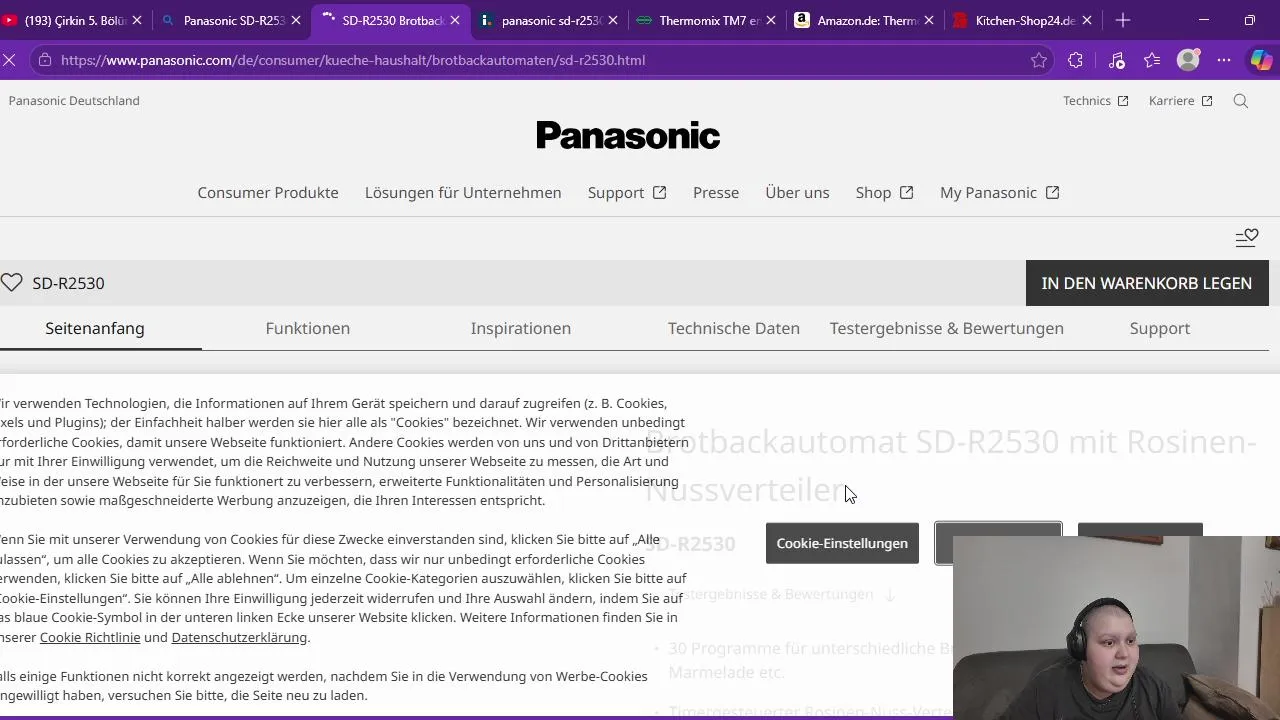Open the Datenschutzerklärung link
The image size is (1280, 720).
(239, 637)
